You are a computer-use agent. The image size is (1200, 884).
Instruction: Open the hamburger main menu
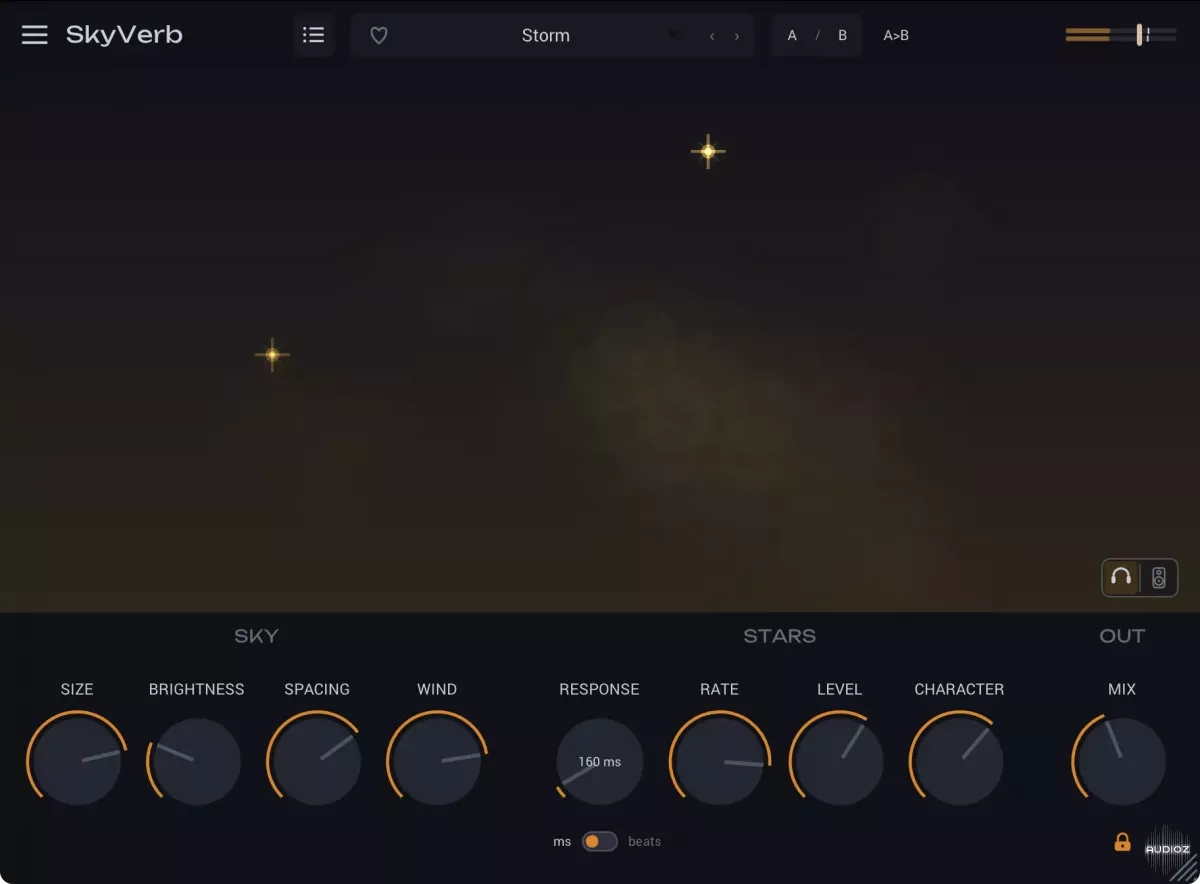pyautogui.click(x=35, y=35)
